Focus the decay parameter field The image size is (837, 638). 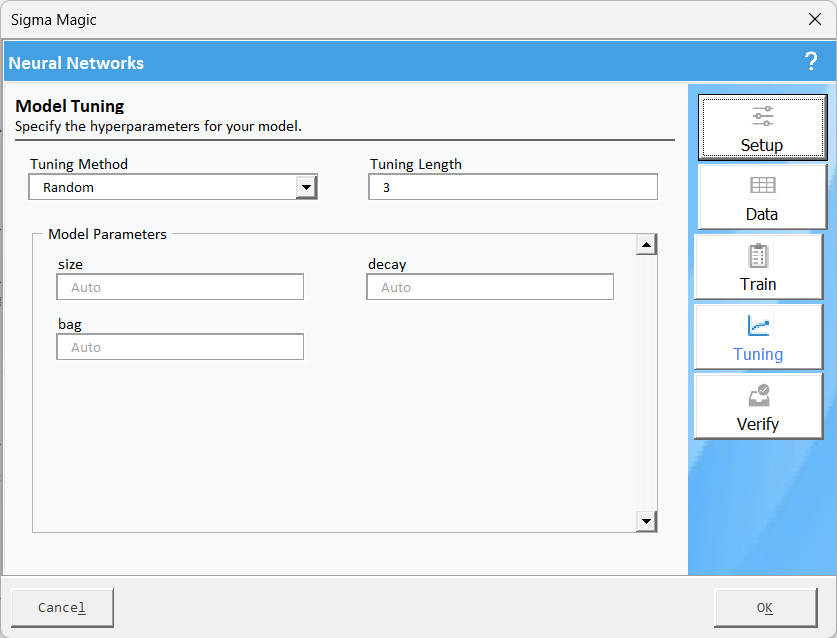[490, 287]
